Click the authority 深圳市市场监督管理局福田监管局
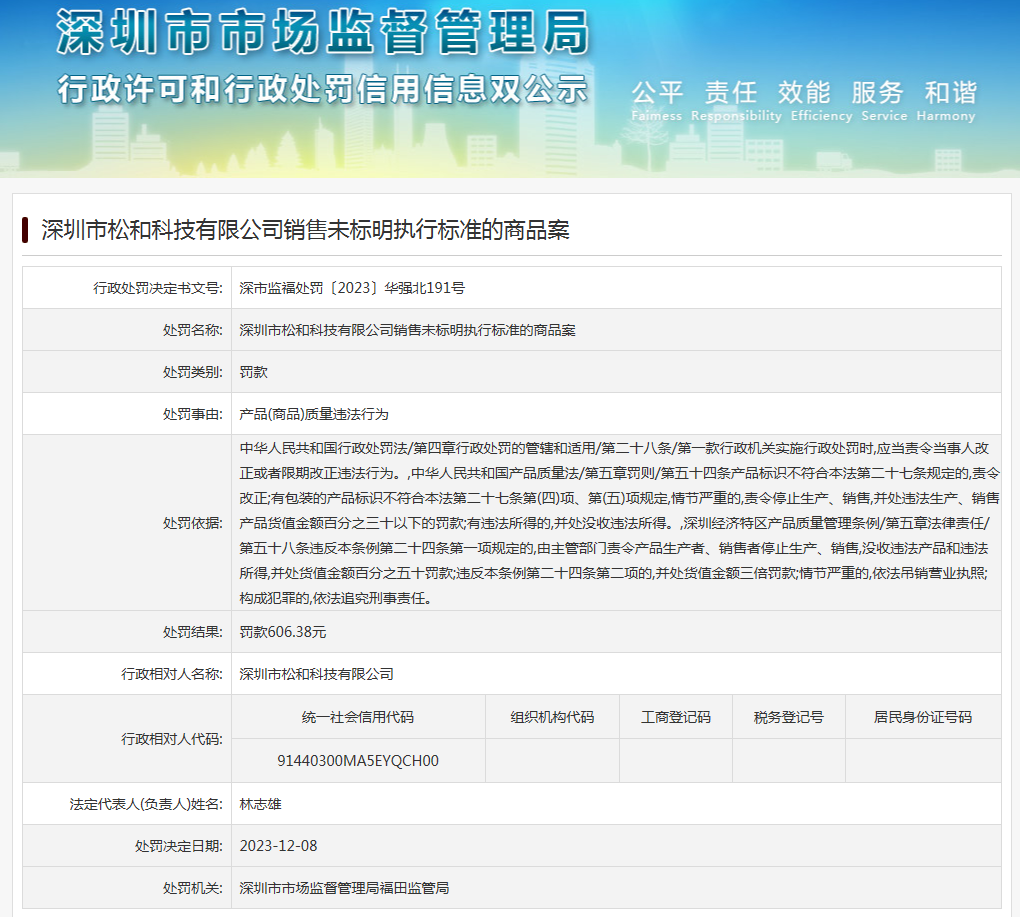1020x917 pixels. tap(344, 888)
